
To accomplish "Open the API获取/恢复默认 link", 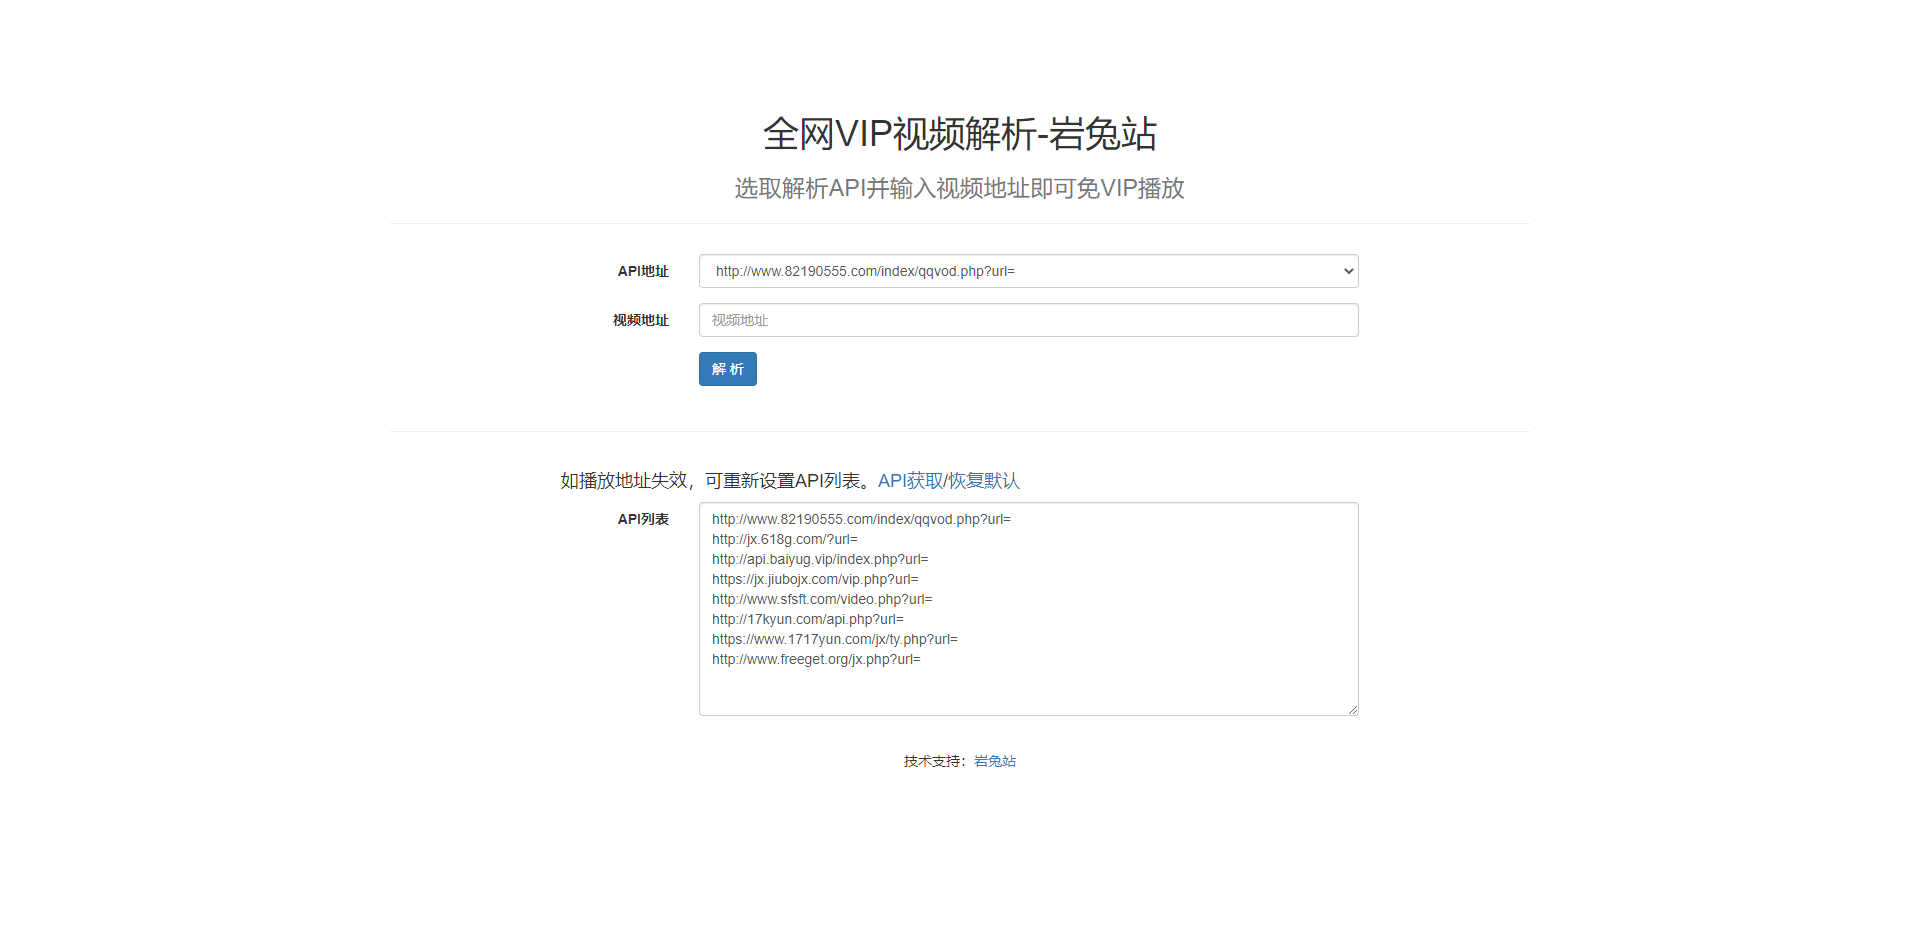I will pyautogui.click(x=948, y=481).
